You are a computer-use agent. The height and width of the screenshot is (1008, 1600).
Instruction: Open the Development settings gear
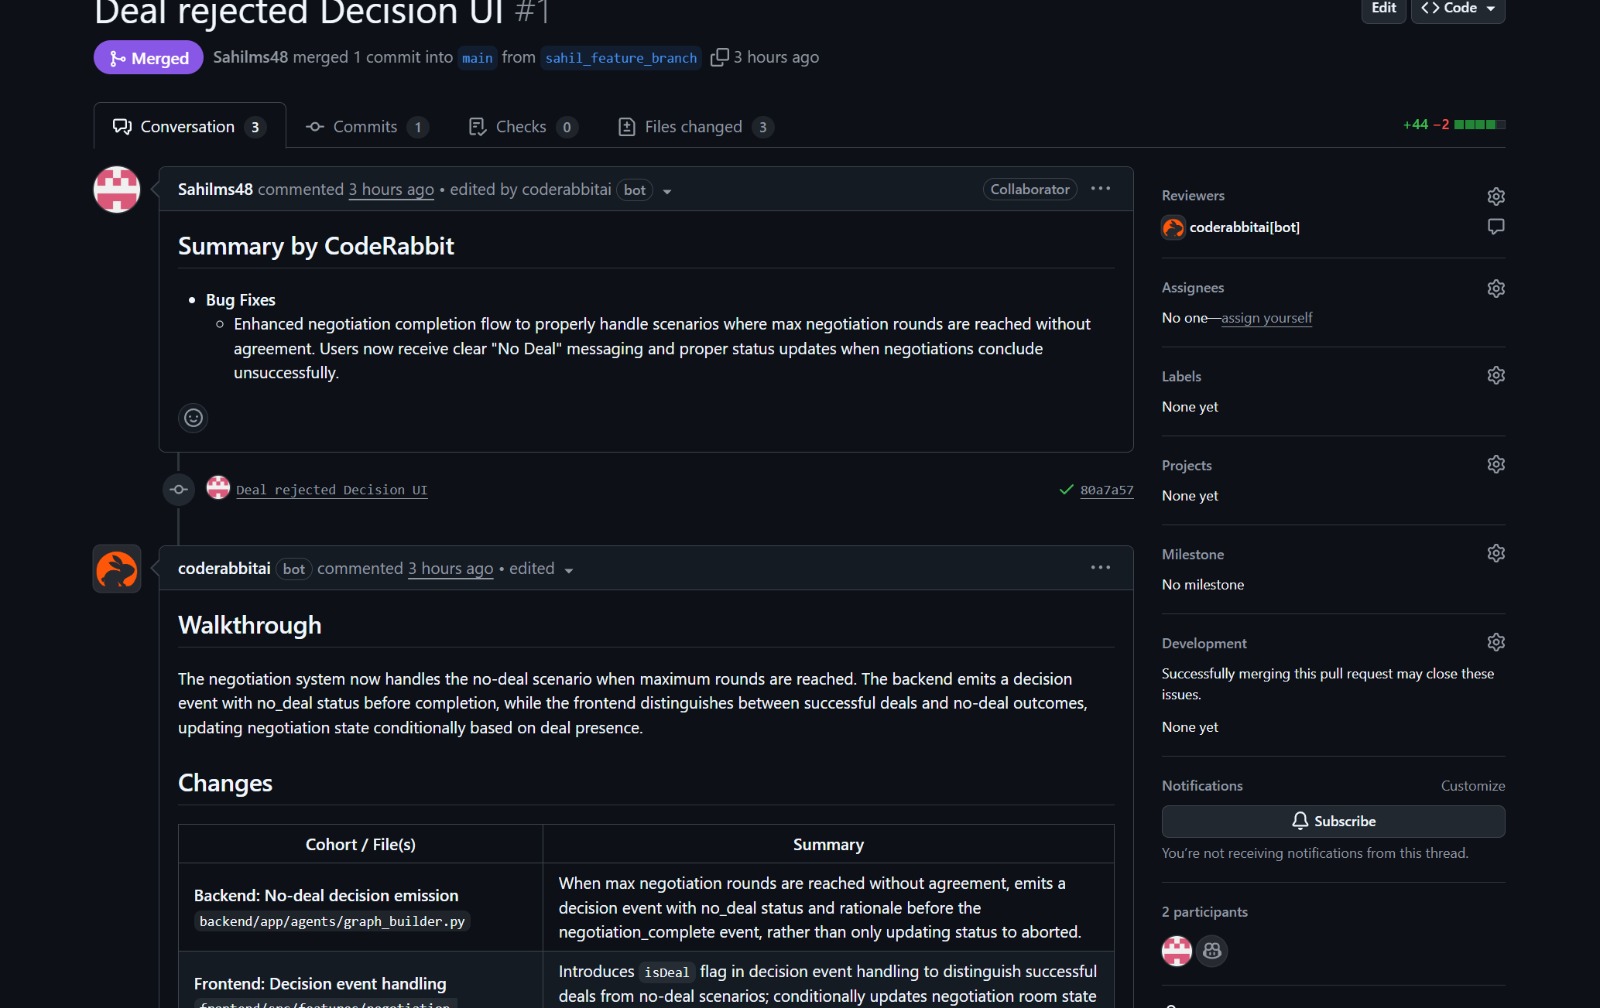click(x=1496, y=642)
